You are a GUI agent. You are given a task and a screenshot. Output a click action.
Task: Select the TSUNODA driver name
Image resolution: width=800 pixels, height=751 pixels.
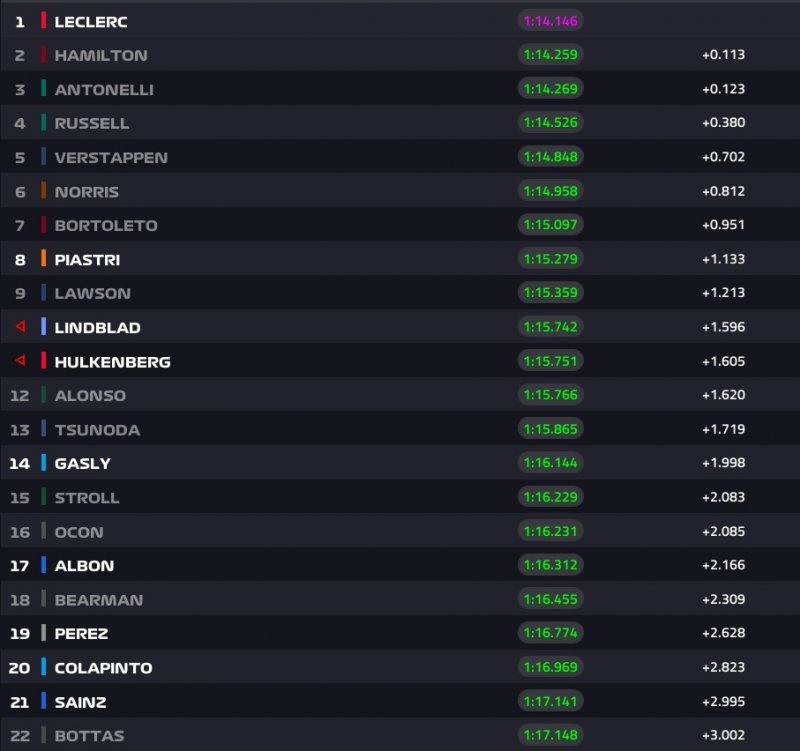(97, 430)
